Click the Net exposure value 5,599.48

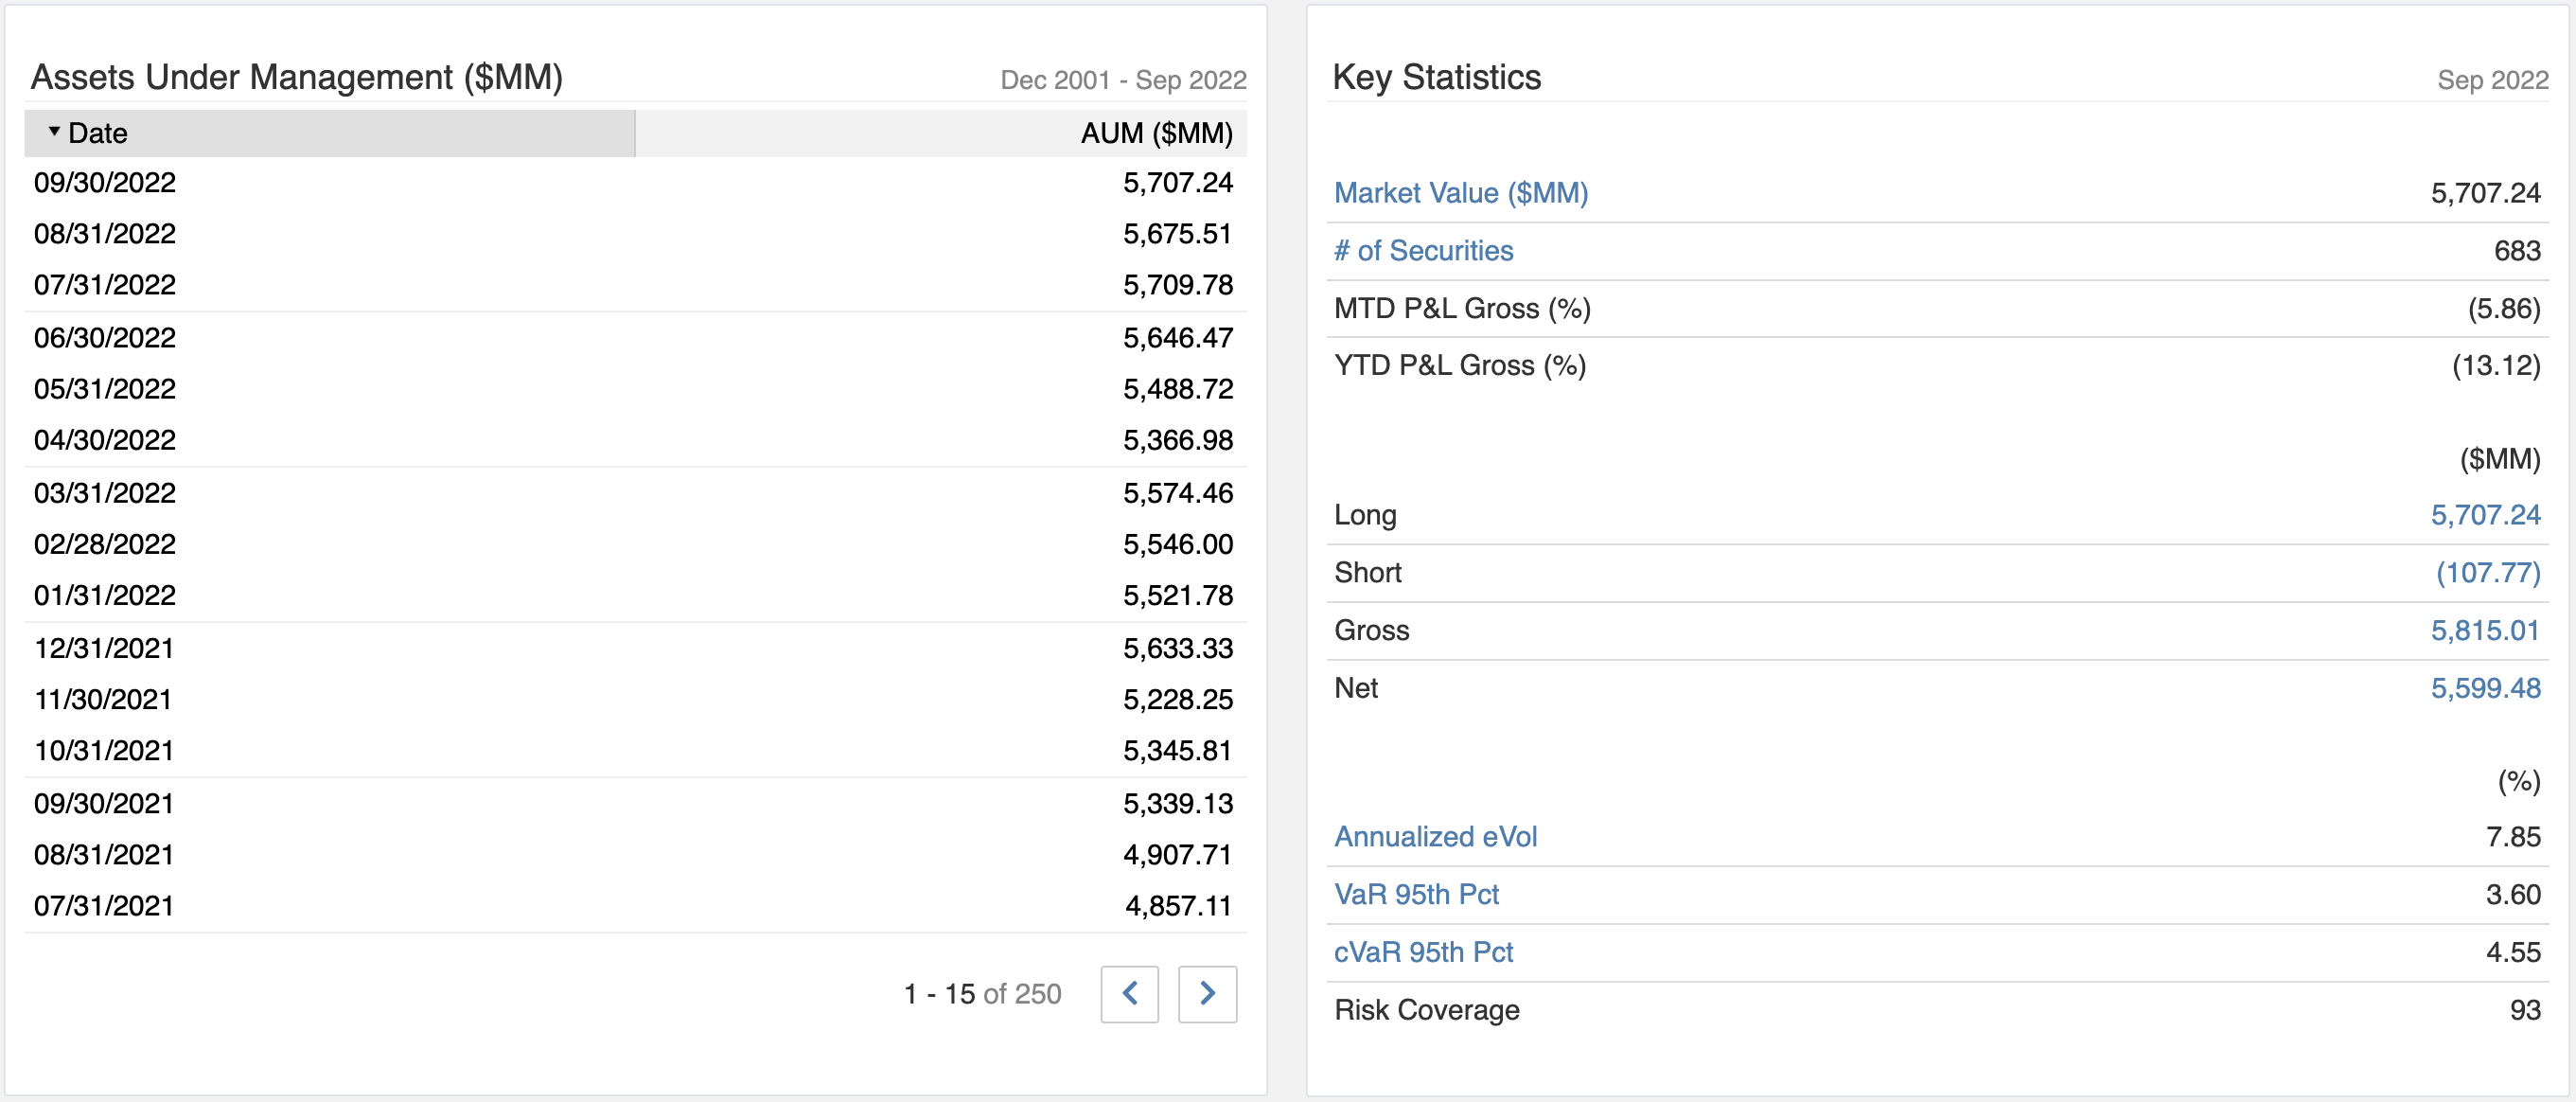click(2486, 688)
